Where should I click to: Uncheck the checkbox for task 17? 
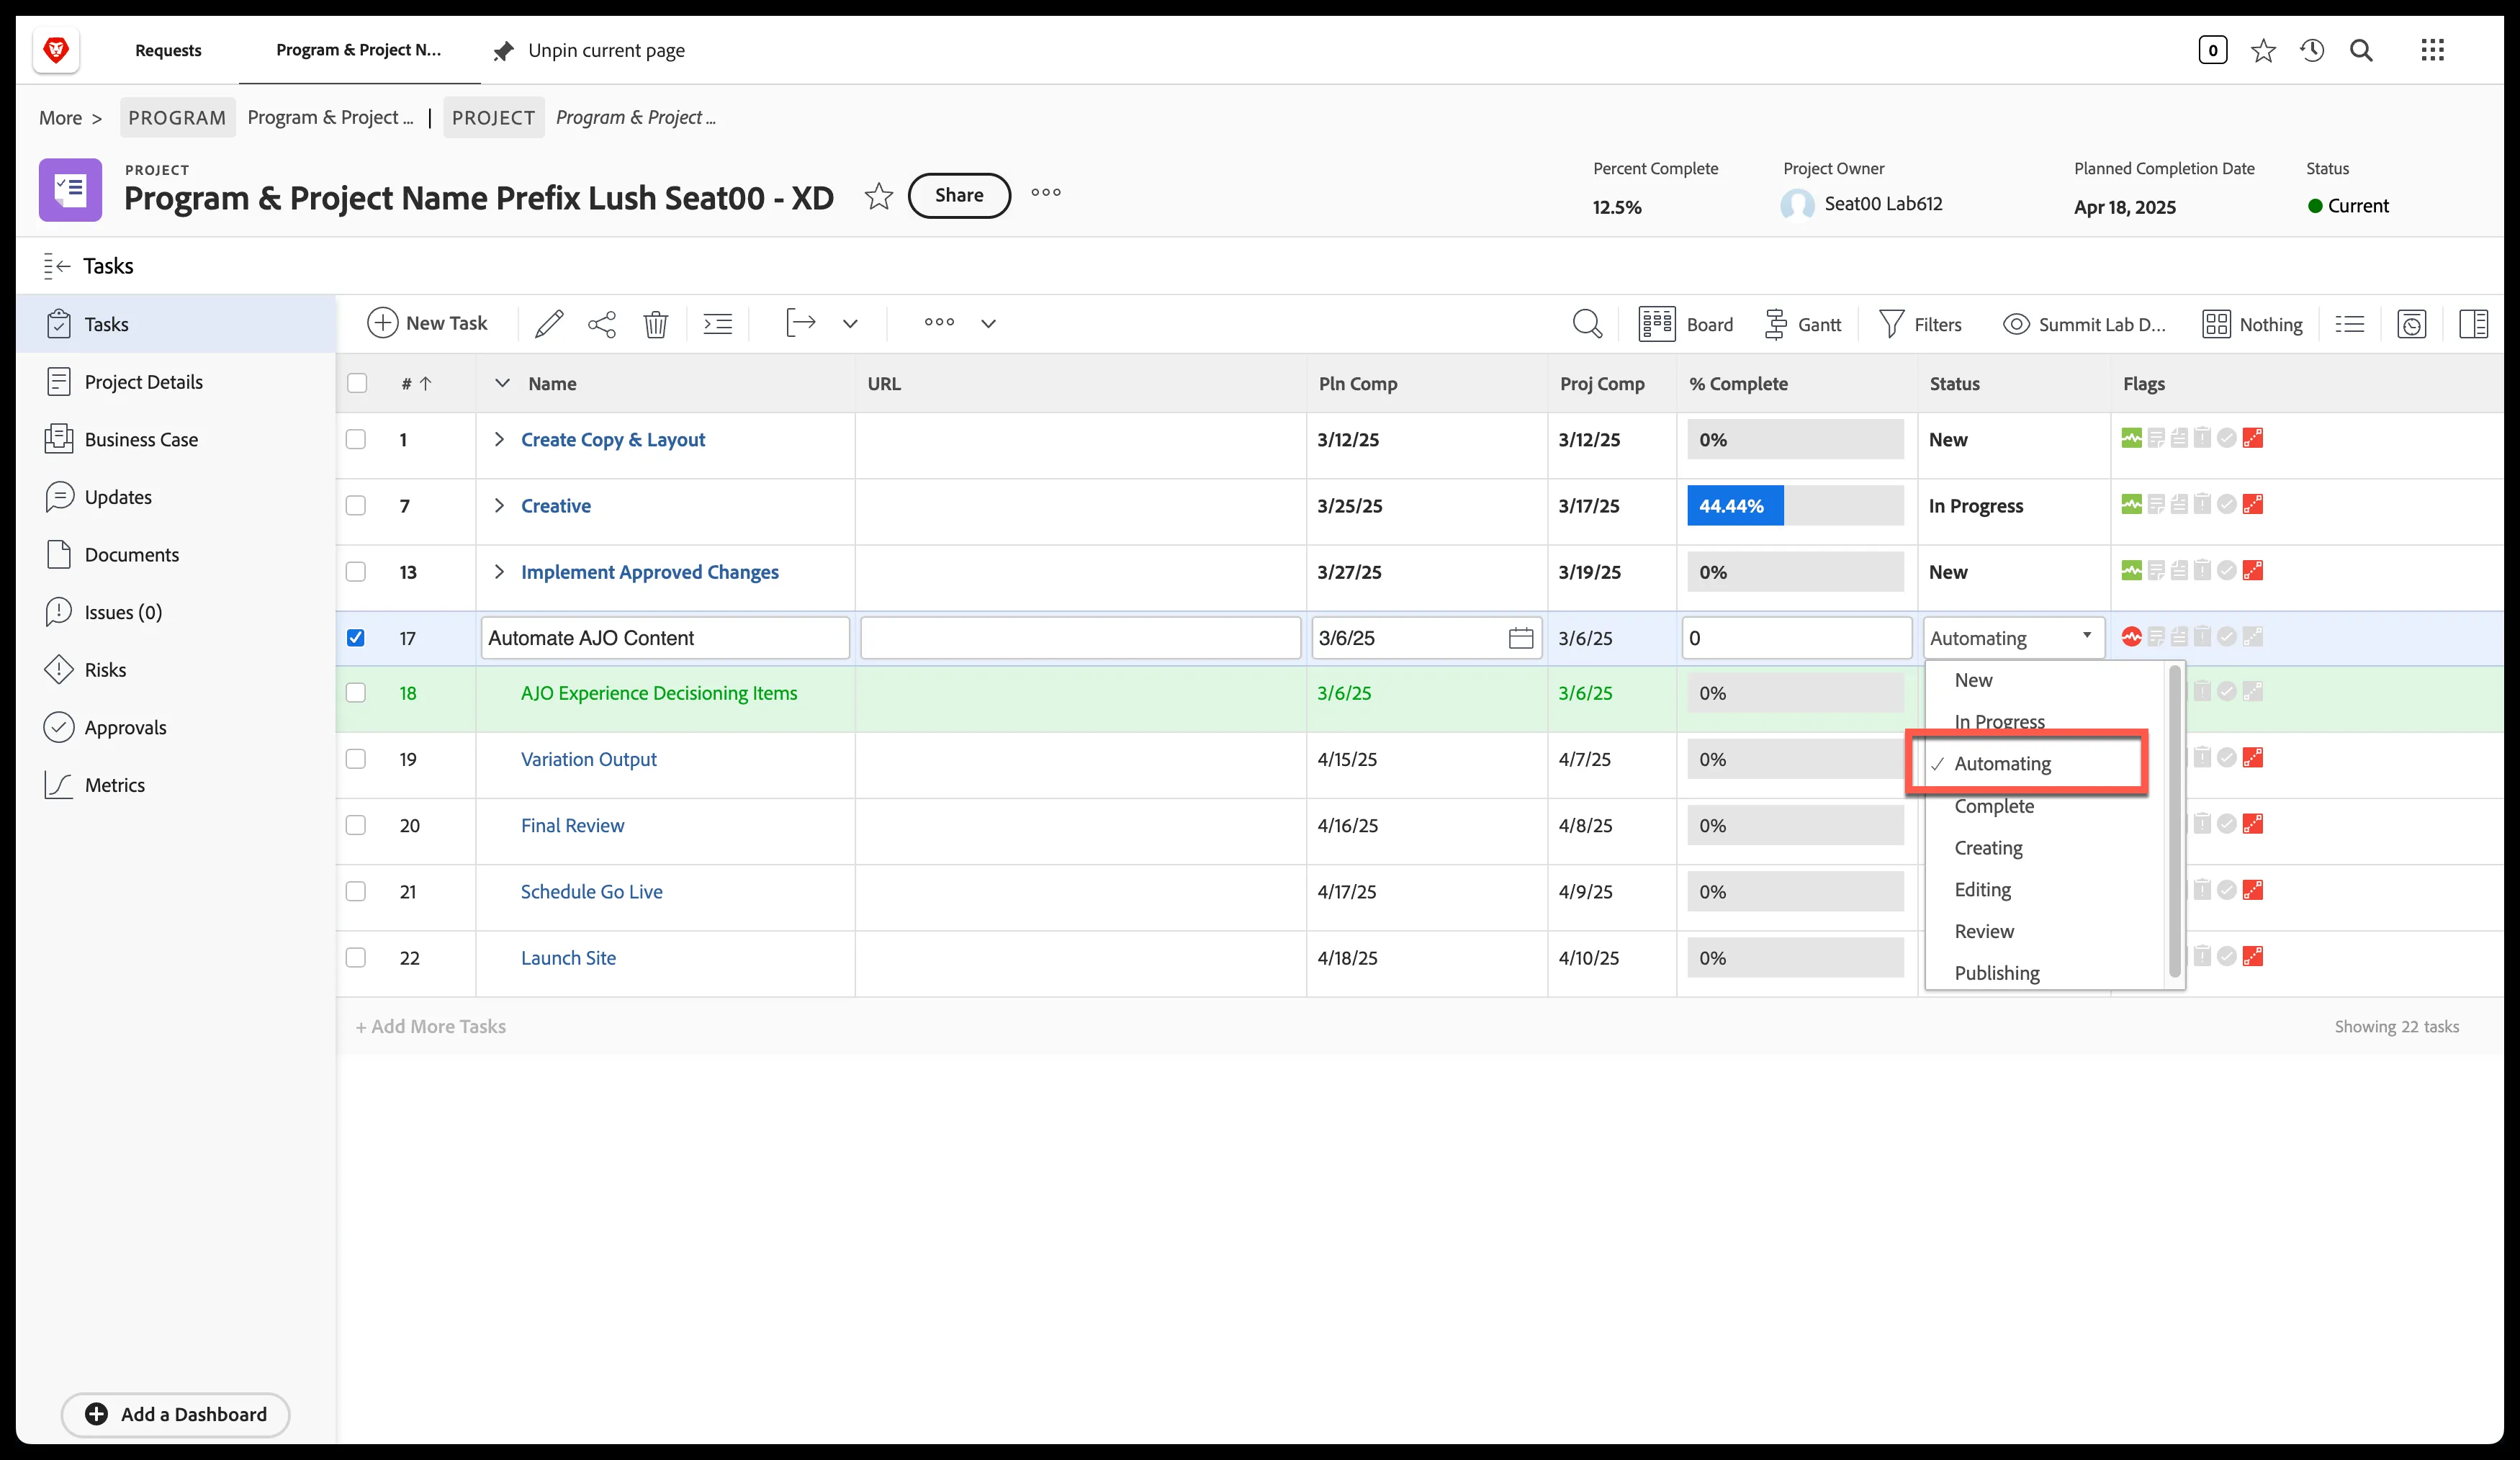point(356,638)
